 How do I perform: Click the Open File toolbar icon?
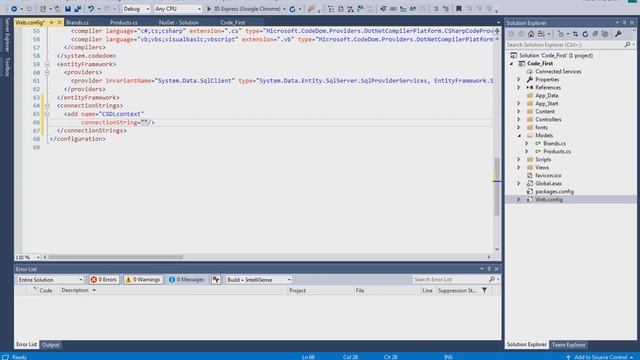pyautogui.click(x=58, y=9)
